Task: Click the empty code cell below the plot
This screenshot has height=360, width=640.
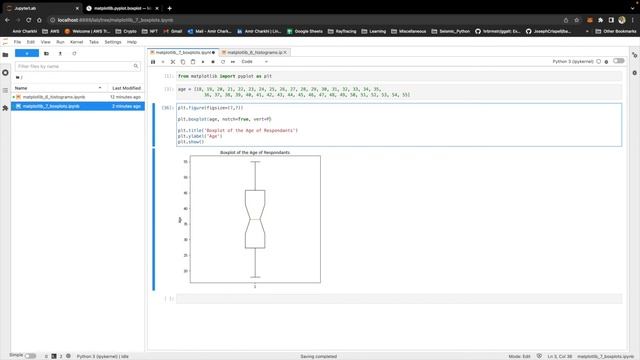Action: pos(399,299)
